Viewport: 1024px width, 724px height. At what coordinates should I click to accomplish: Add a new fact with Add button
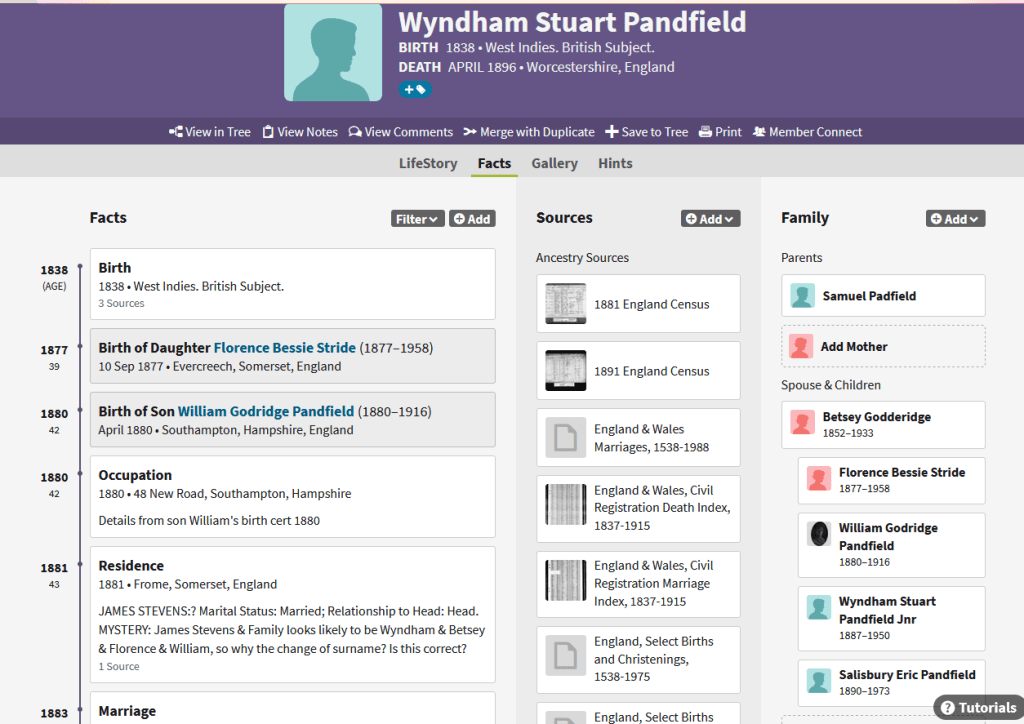pyautogui.click(x=472, y=219)
